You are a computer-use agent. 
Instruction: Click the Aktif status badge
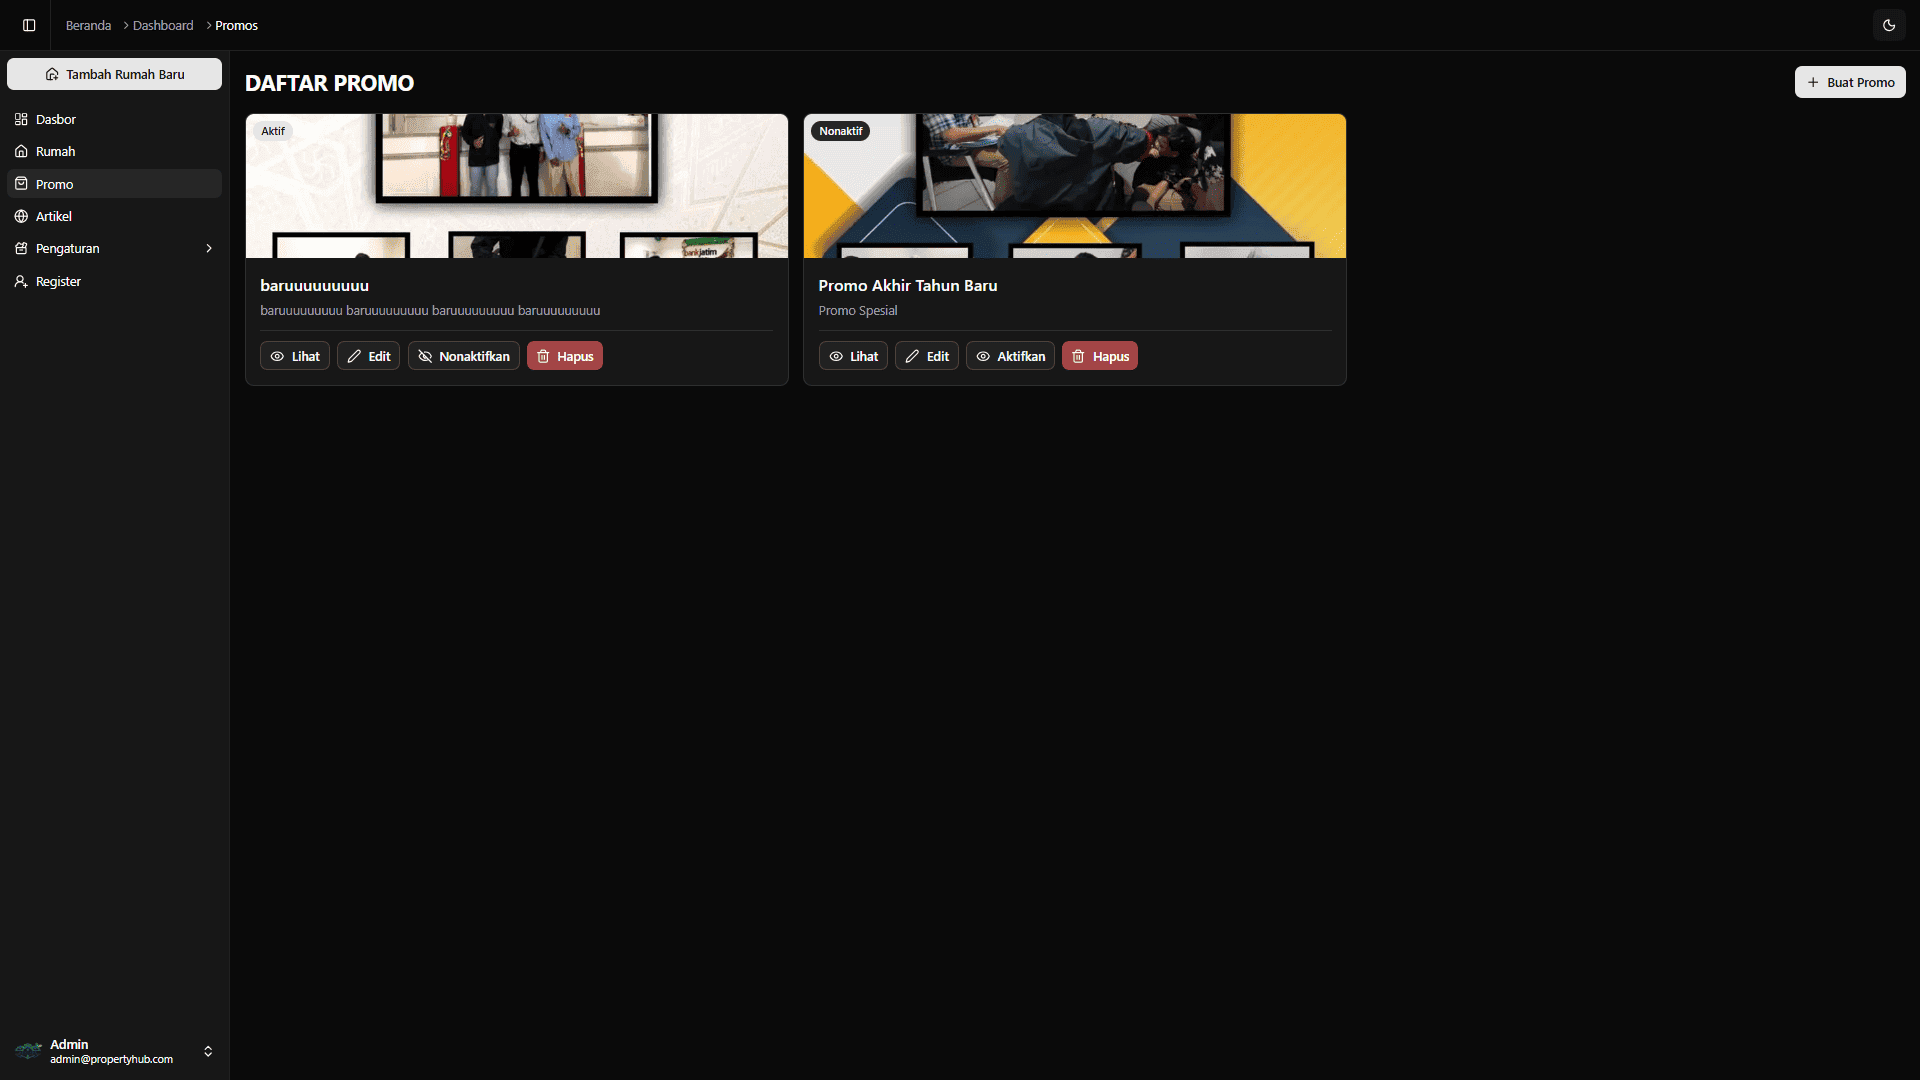point(273,131)
